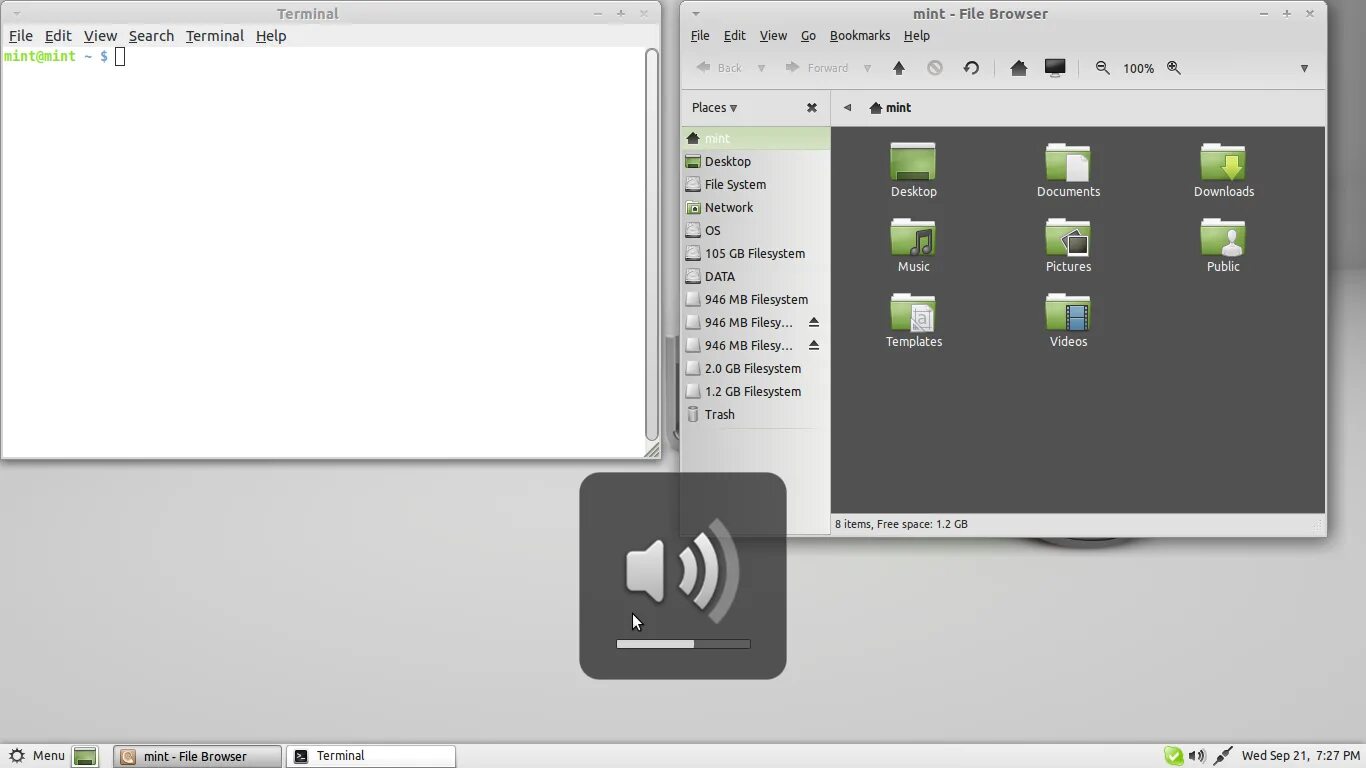1366x768 pixels.
Task: Click the update manager shield icon
Action: point(1173,756)
